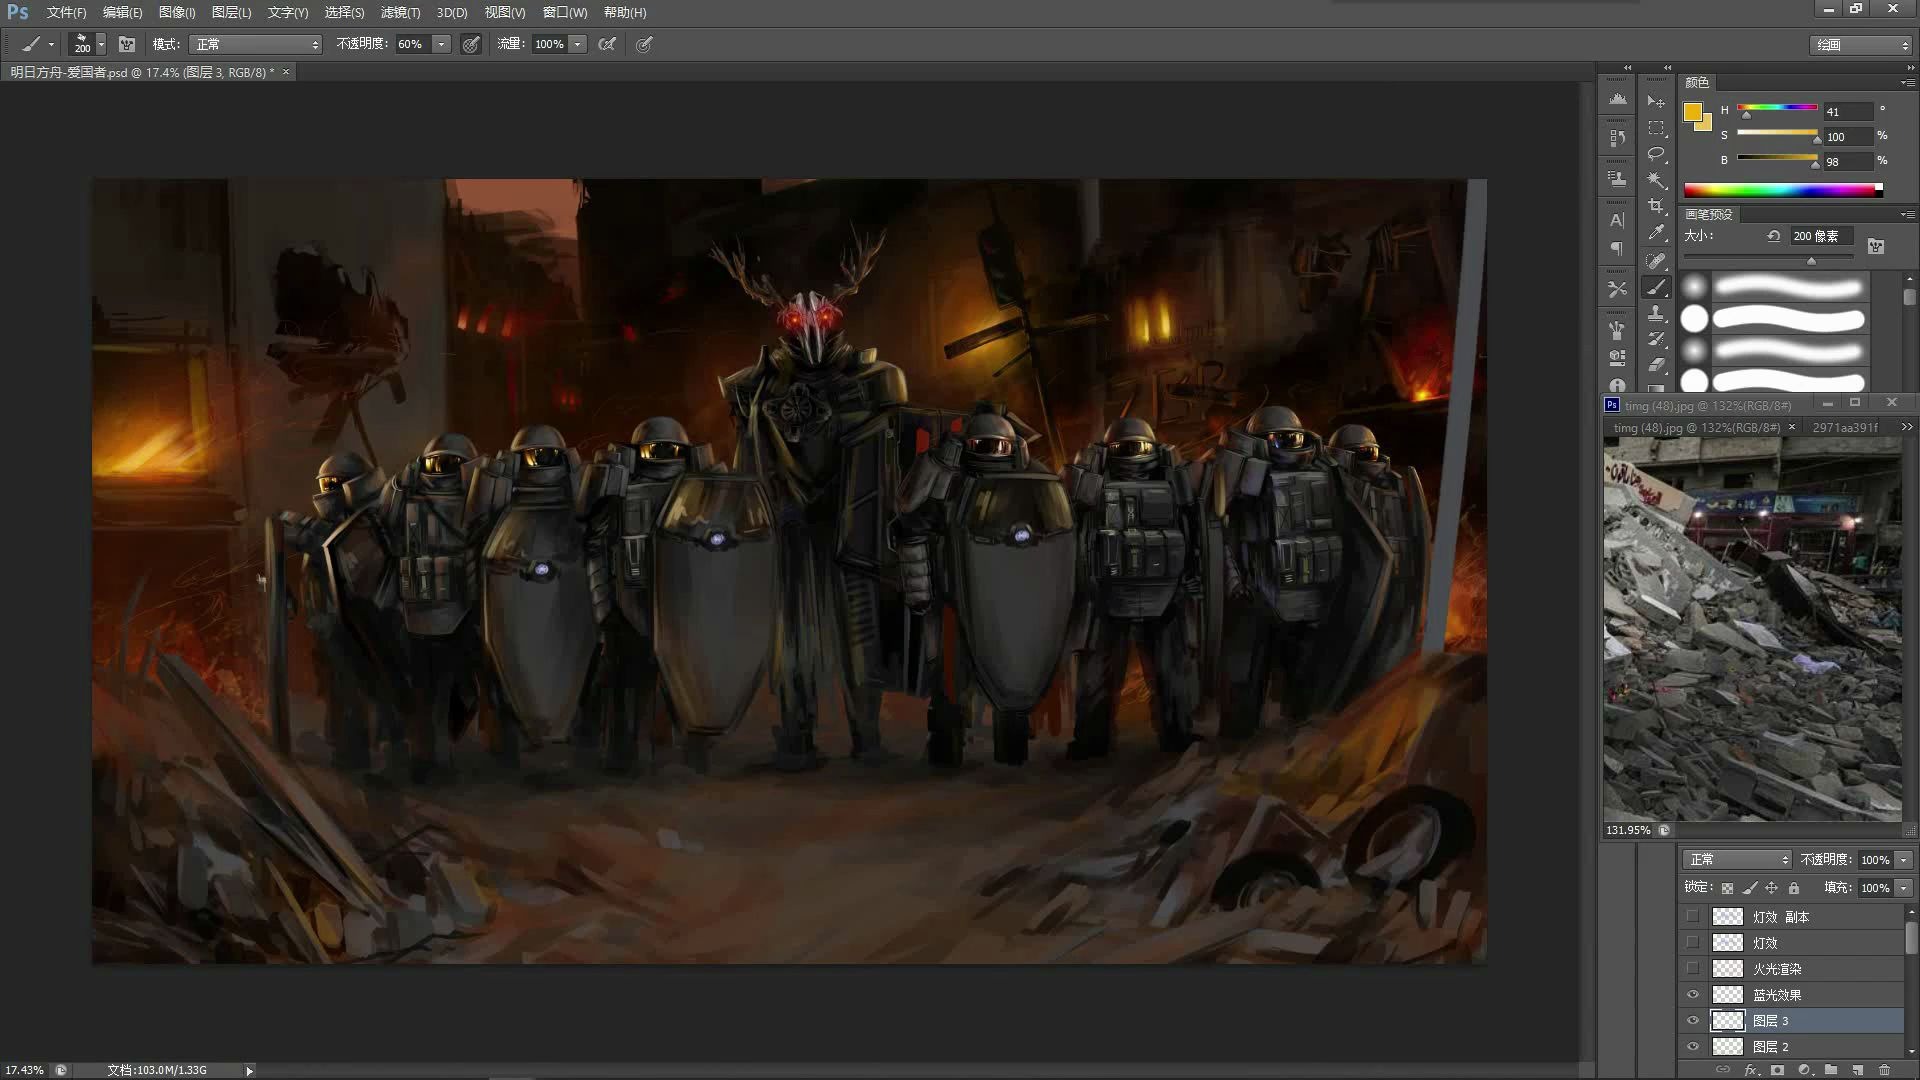Click the hue H slider

coord(1777,108)
